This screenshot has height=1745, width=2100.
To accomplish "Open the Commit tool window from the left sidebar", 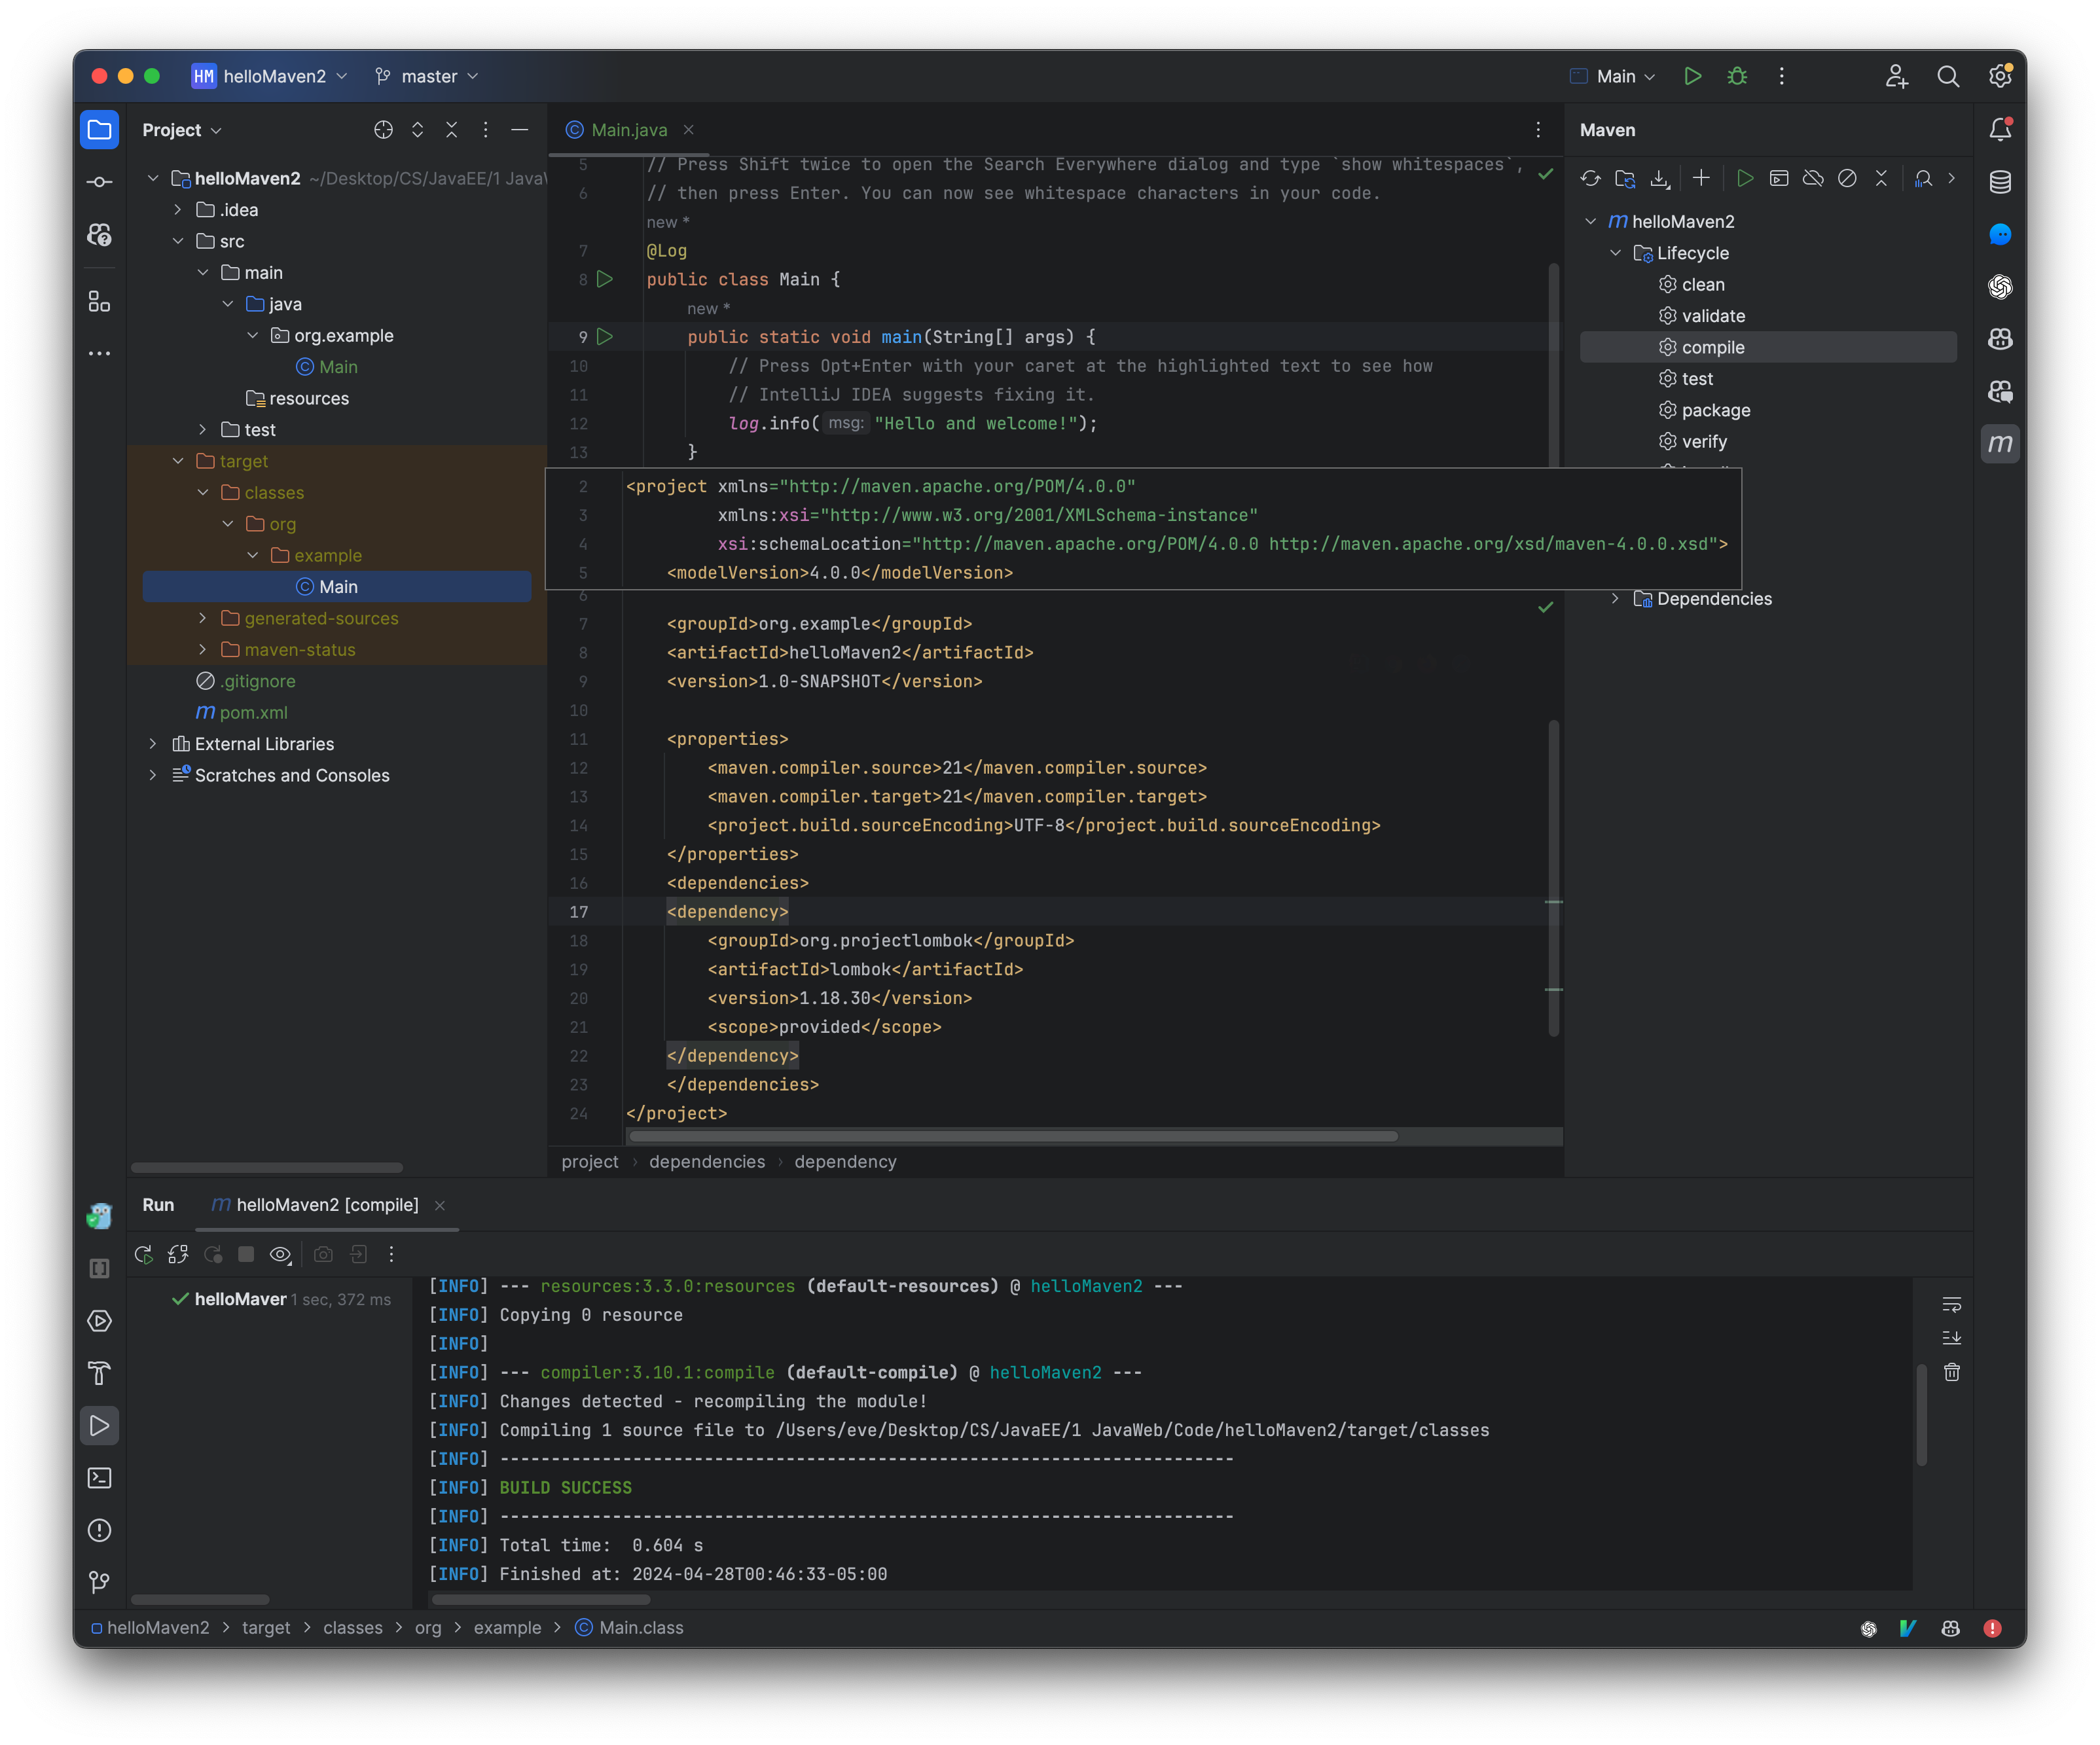I will (99, 182).
